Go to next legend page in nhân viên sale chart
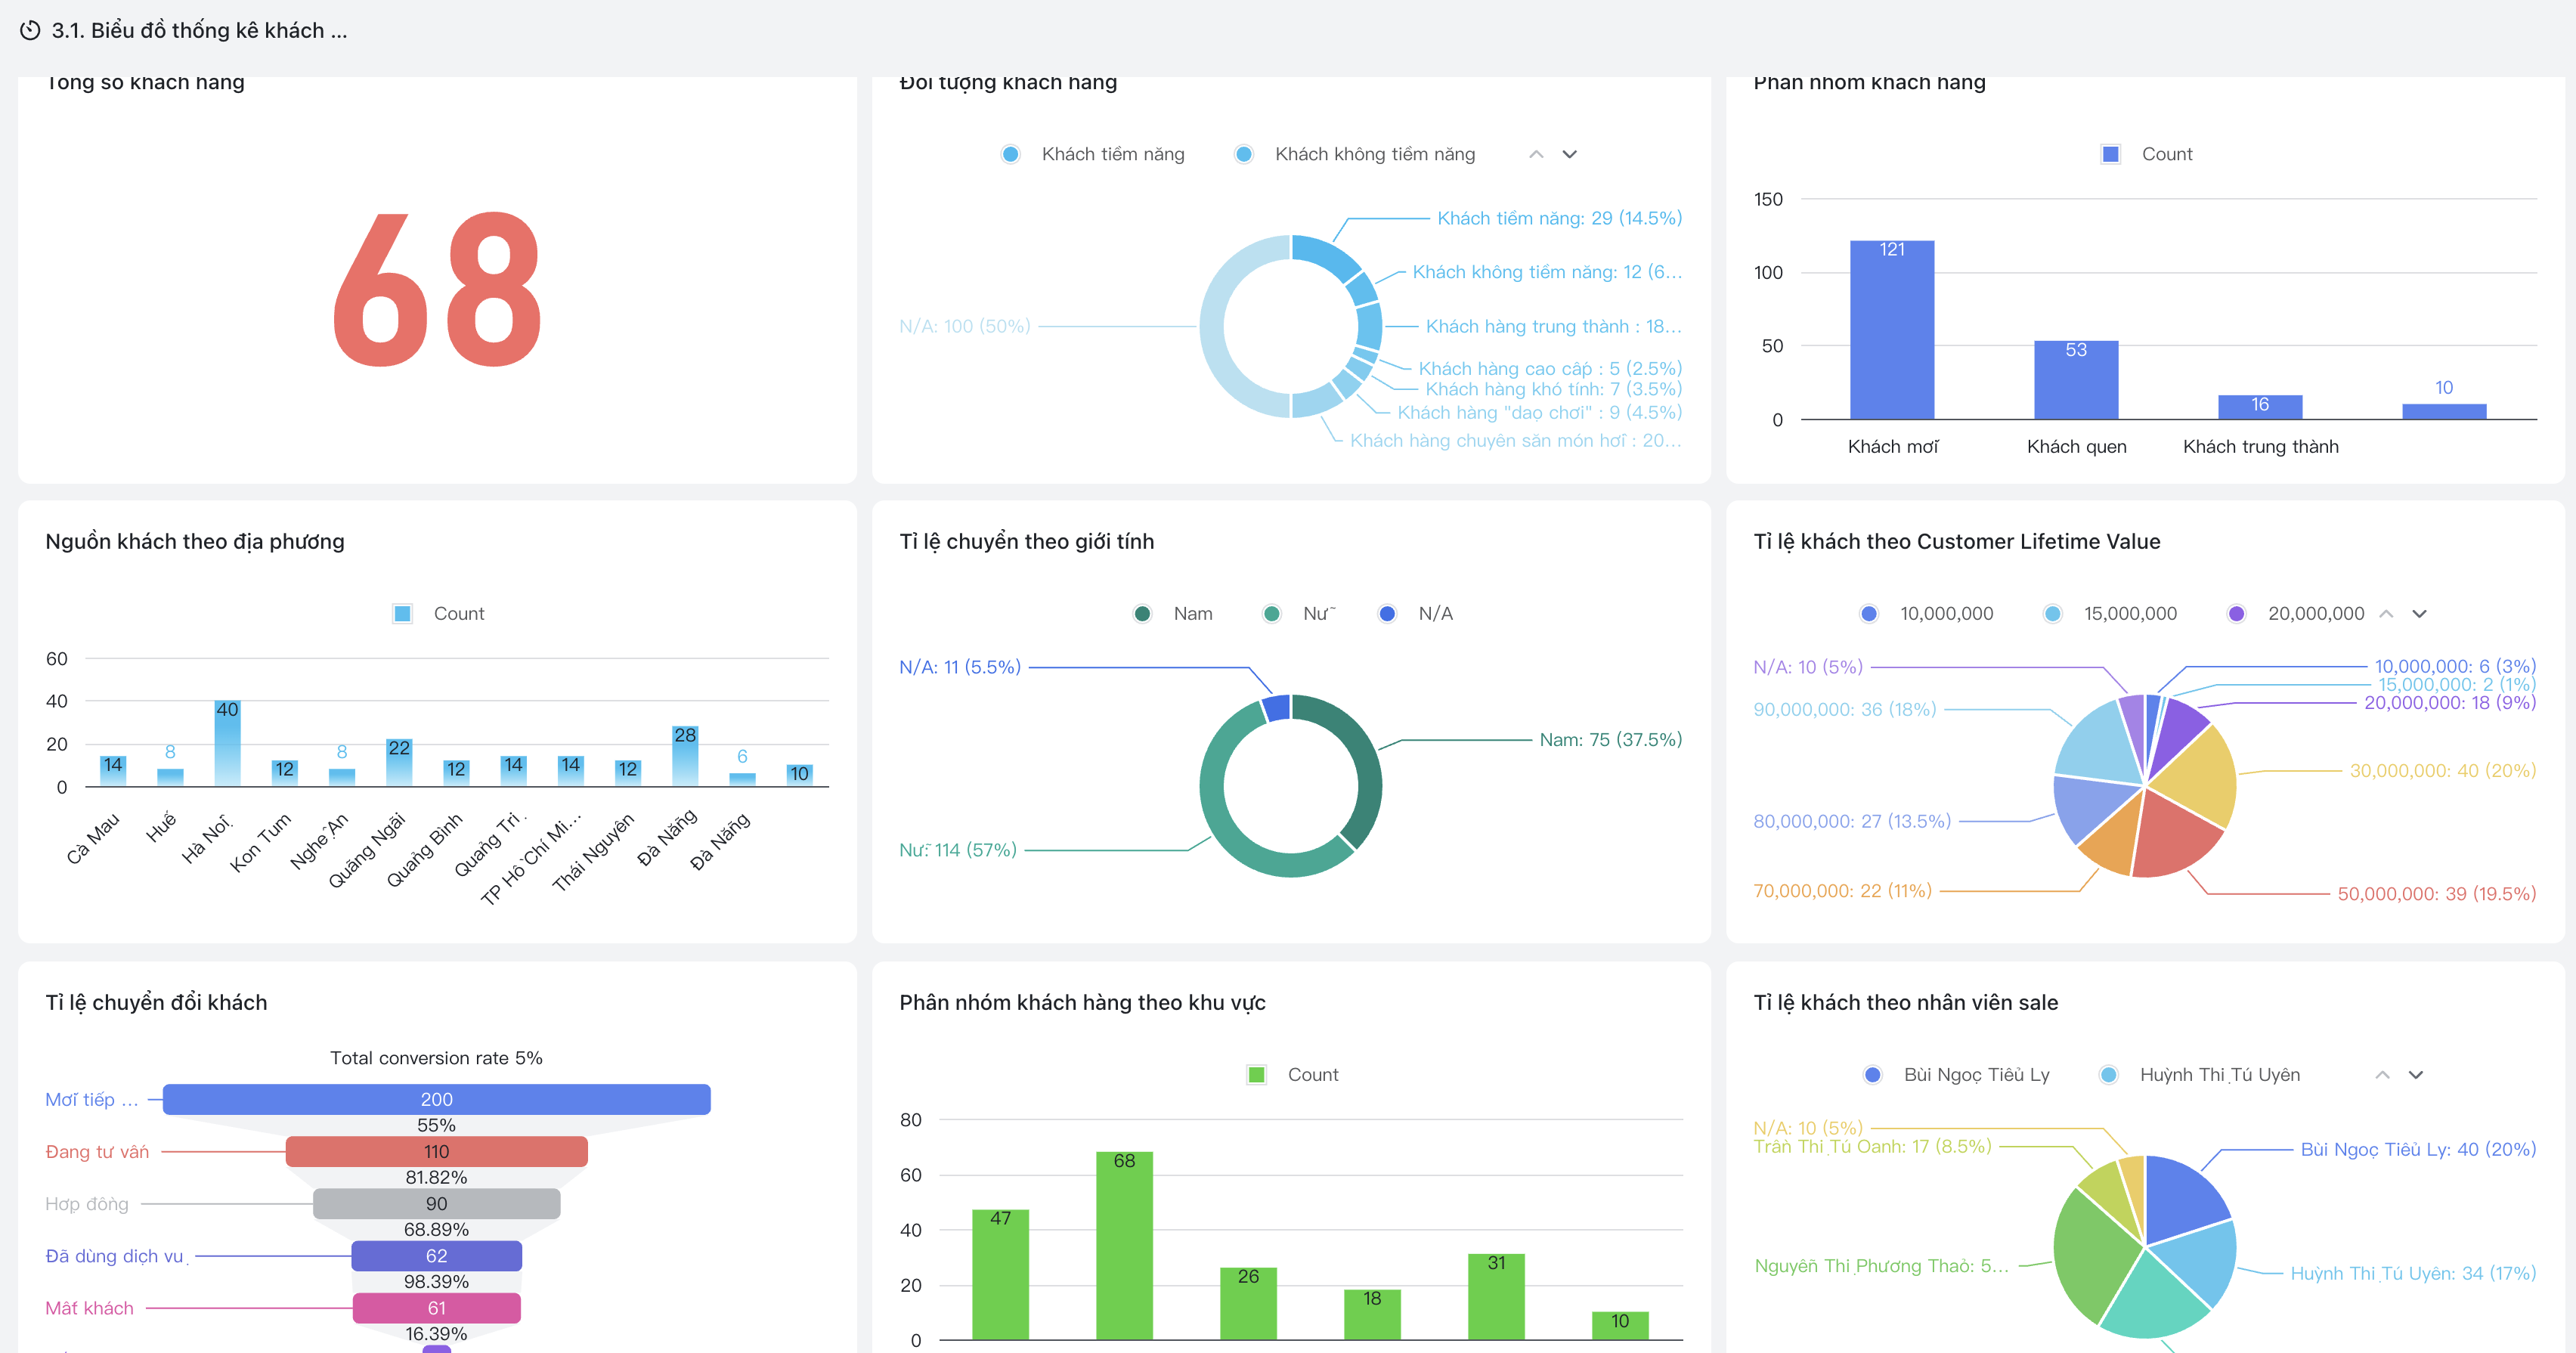Screen dimensions: 2576x1353 [x=2416, y=1074]
